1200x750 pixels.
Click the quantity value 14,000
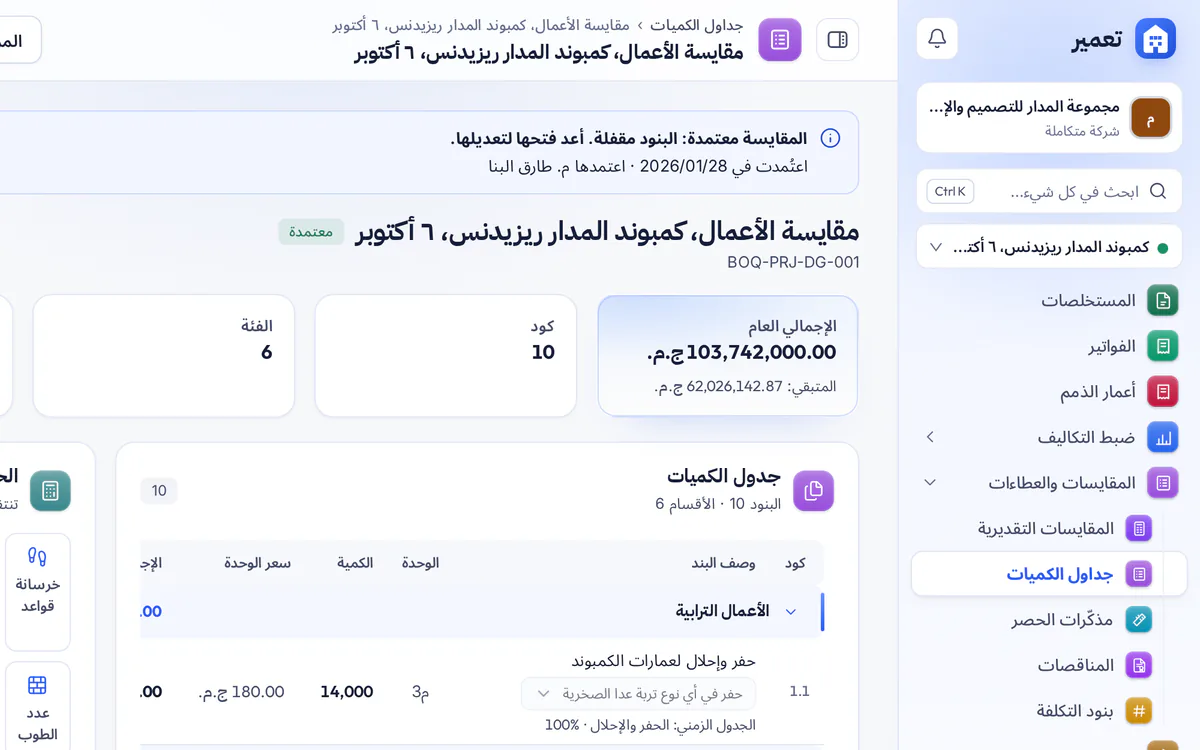[x=347, y=692]
